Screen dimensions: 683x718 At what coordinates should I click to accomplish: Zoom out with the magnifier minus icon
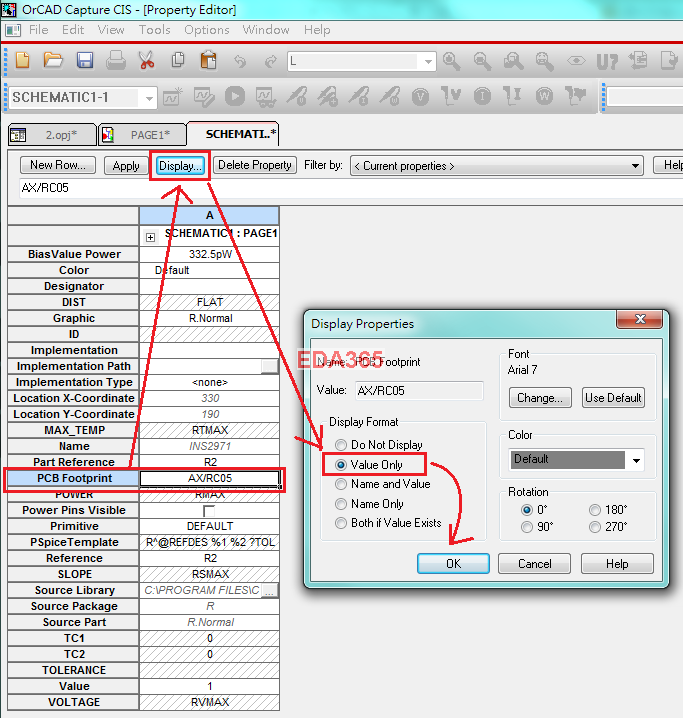[x=482, y=60]
